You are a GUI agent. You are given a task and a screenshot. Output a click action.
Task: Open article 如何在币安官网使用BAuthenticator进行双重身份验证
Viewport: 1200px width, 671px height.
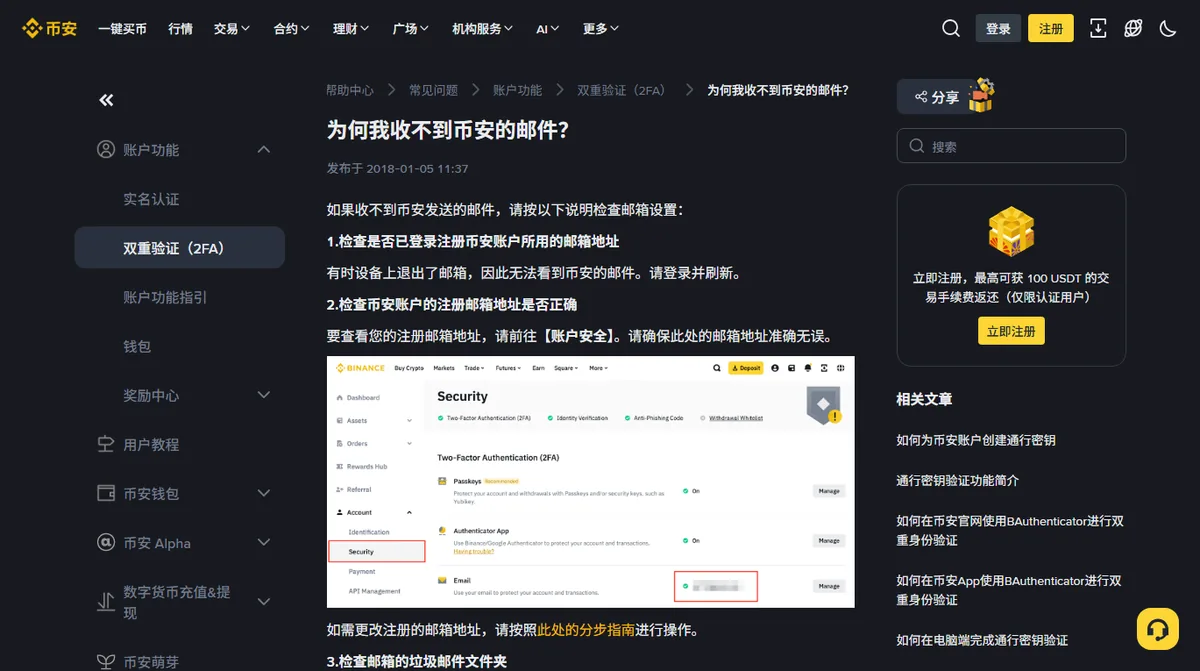[x=1011, y=530]
